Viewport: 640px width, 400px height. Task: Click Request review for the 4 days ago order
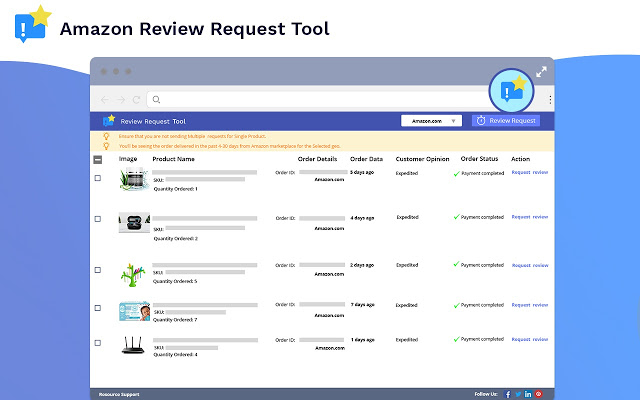(529, 217)
